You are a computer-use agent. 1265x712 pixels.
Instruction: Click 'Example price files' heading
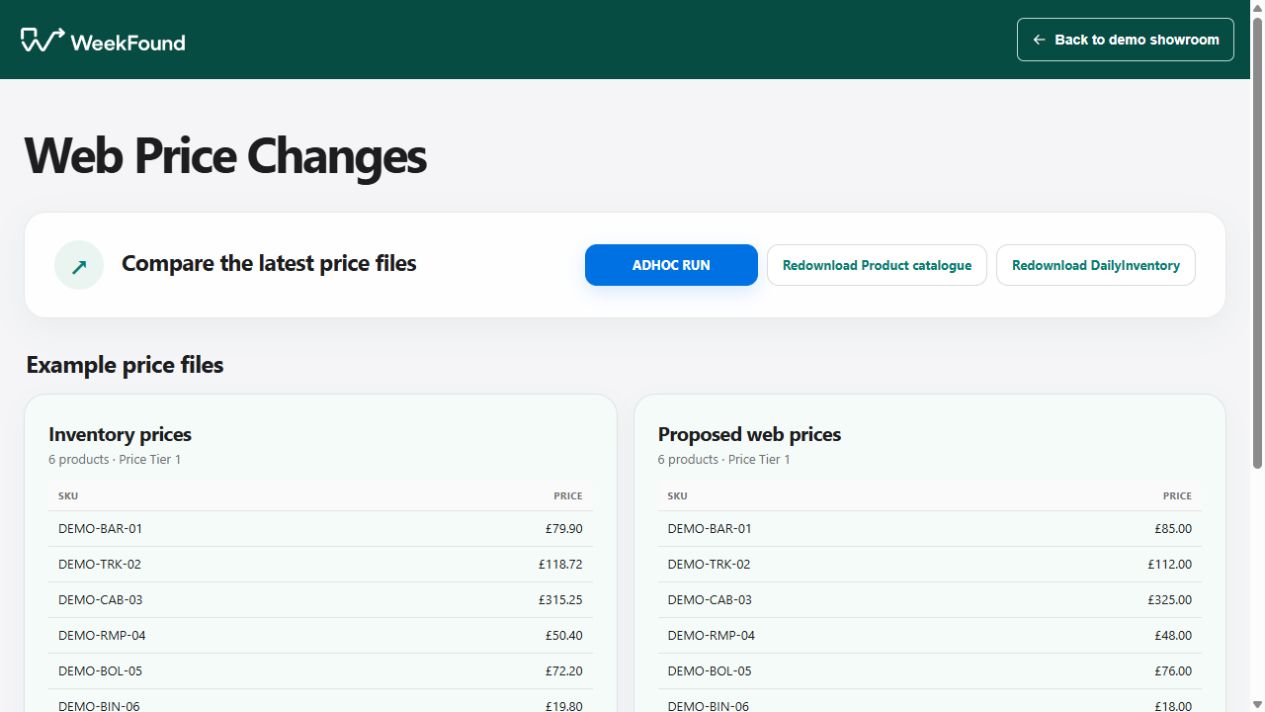[x=125, y=365]
